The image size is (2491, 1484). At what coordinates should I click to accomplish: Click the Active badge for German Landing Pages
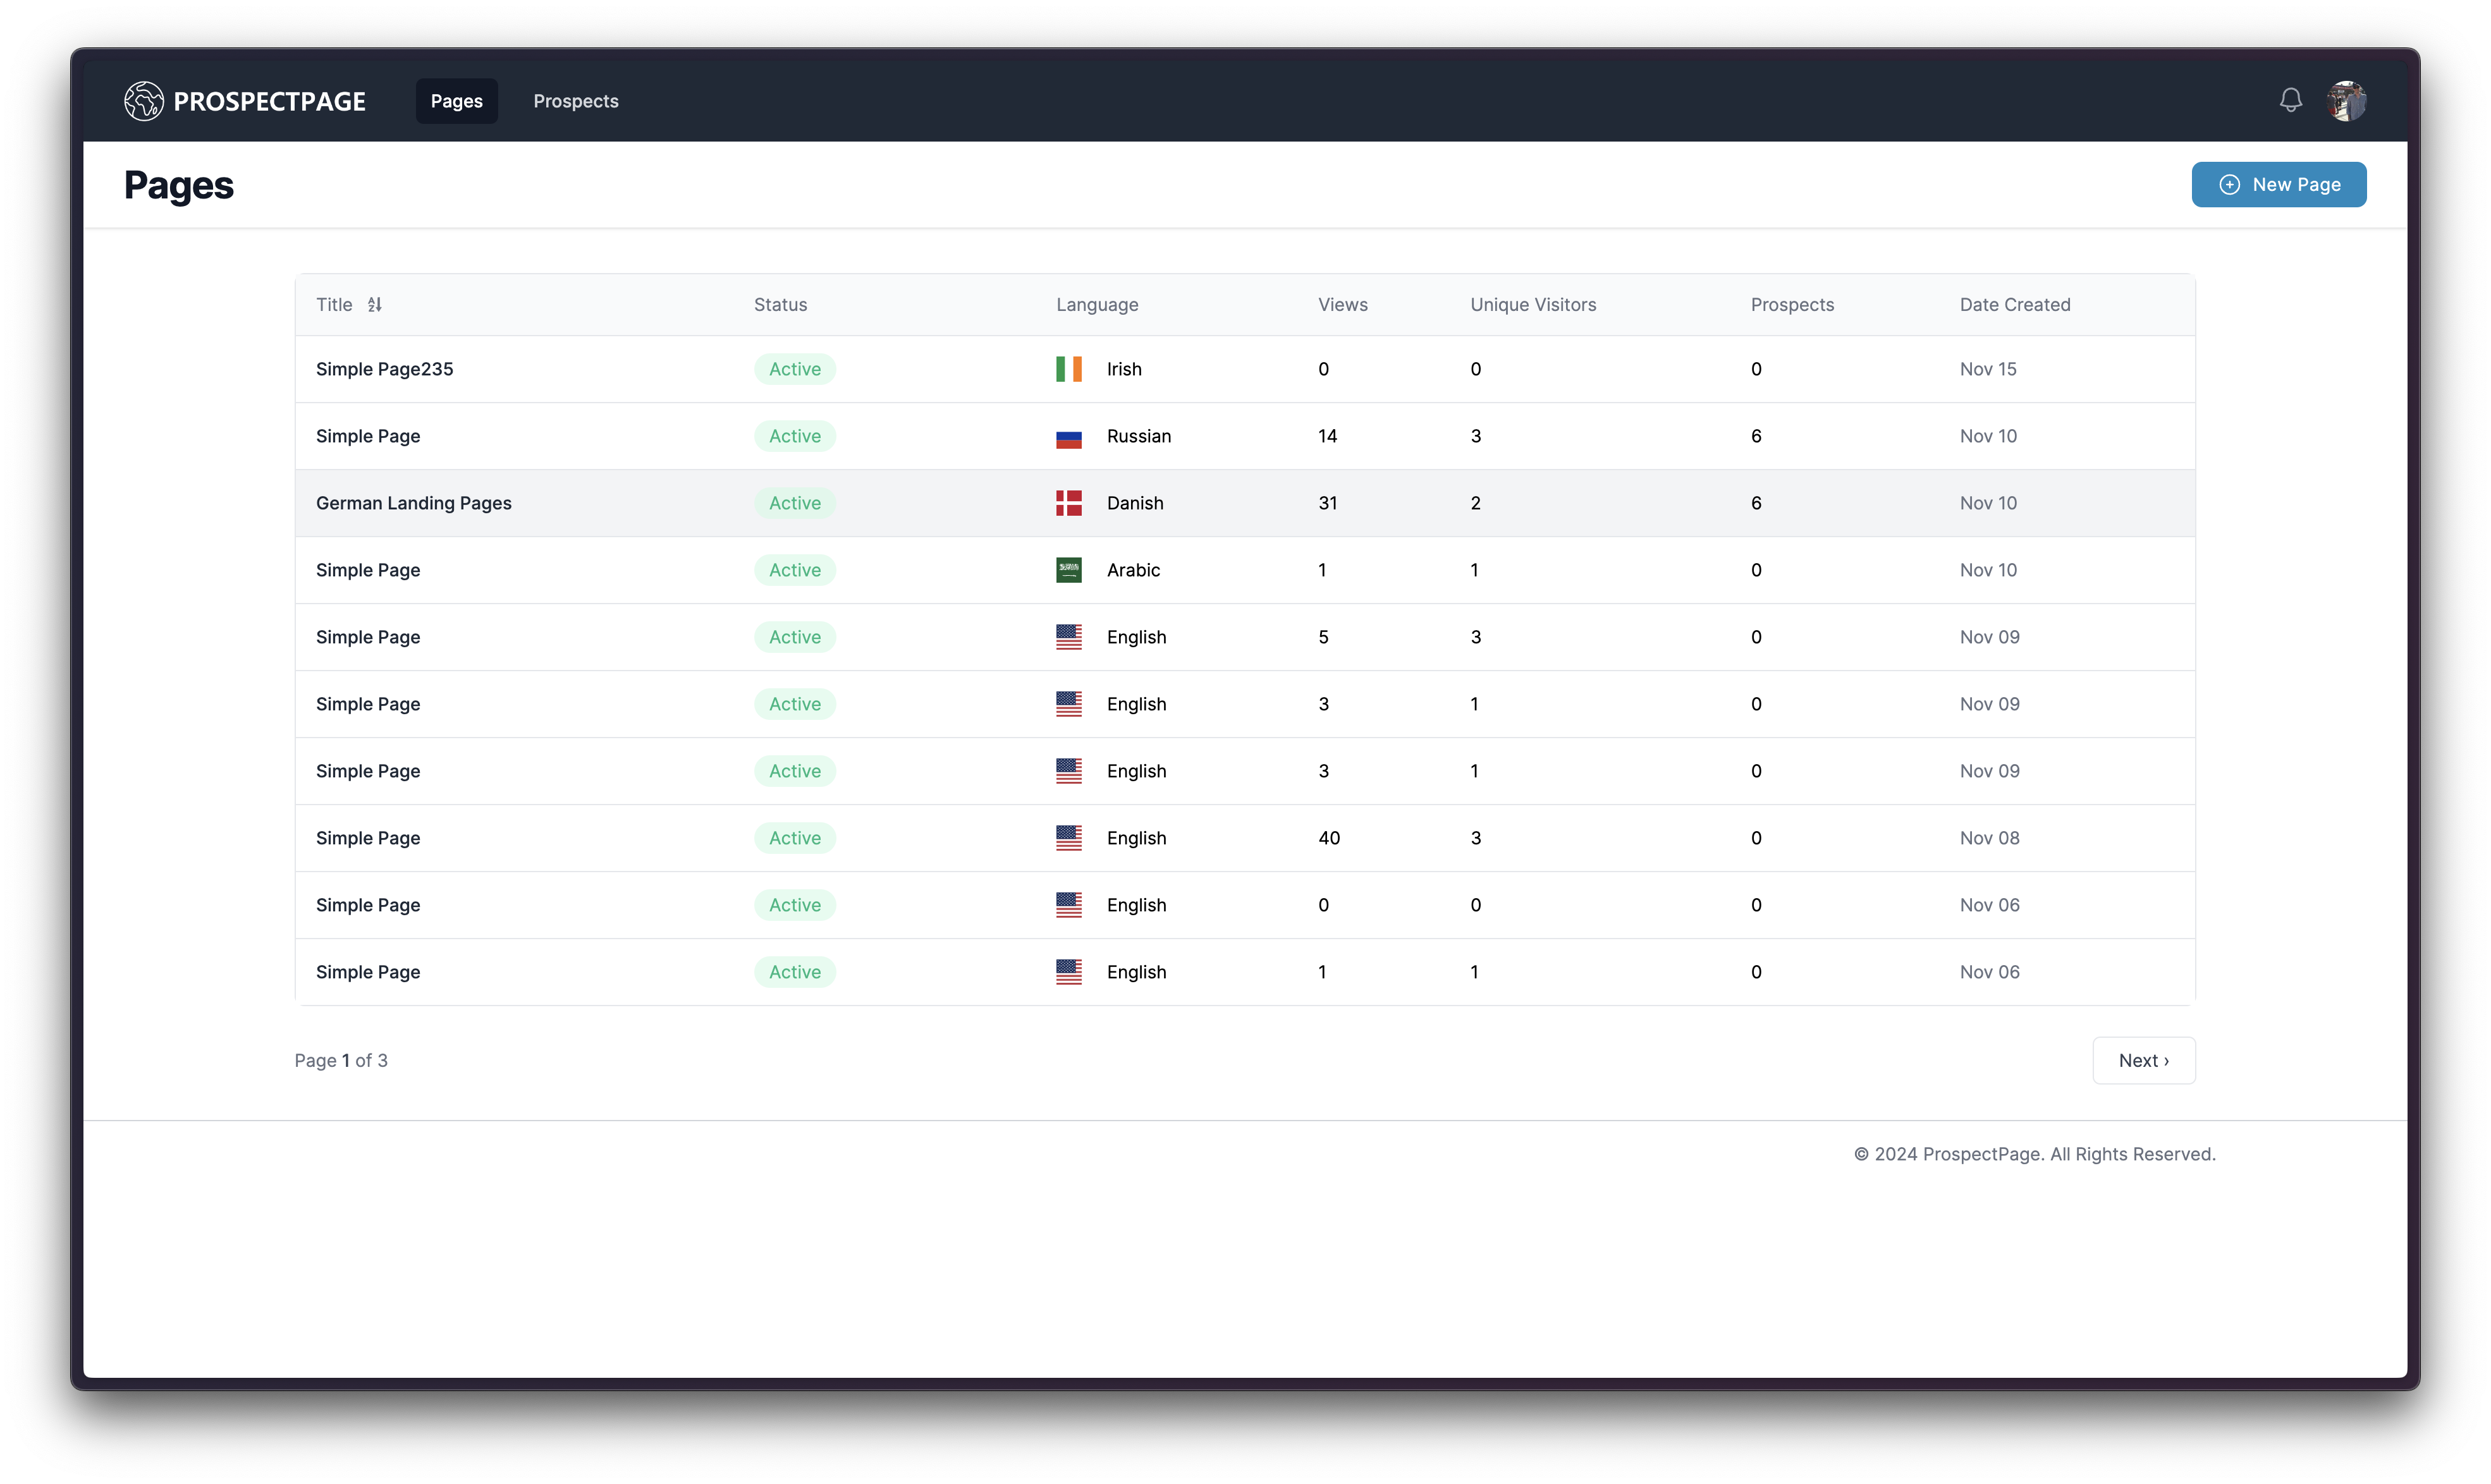[x=794, y=503]
